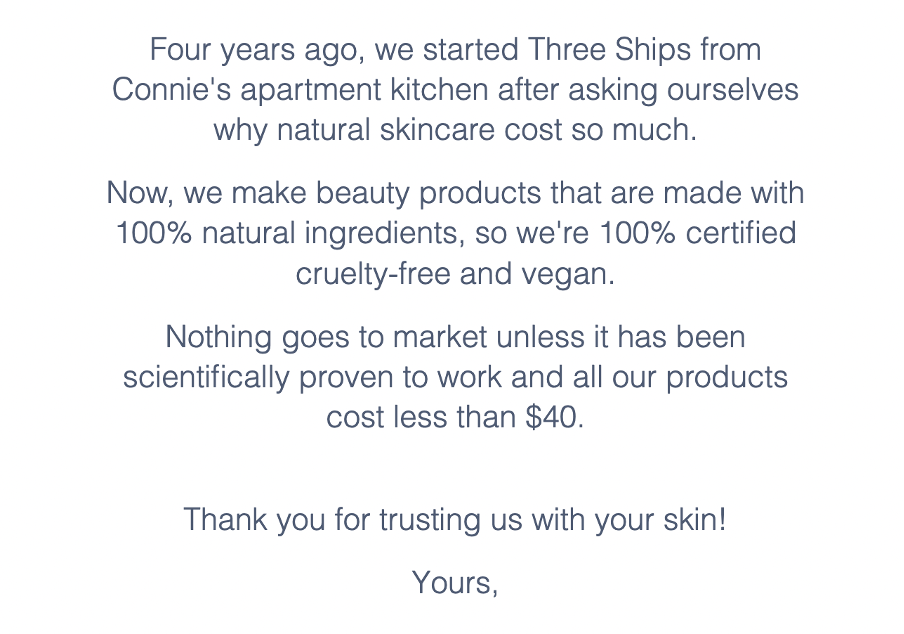
Task: Click the phrase "cruelty-free"
Action: click(373, 273)
